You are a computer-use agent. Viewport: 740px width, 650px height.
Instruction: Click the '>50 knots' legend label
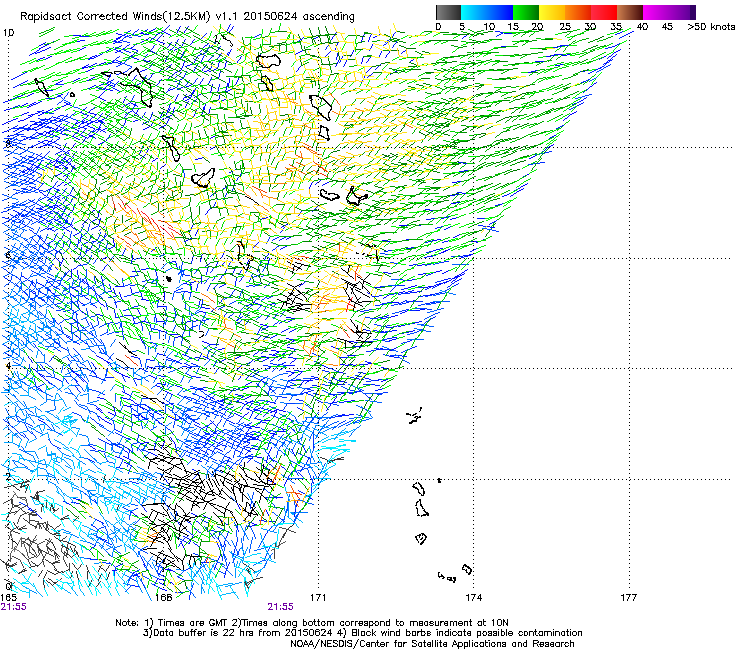711,27
